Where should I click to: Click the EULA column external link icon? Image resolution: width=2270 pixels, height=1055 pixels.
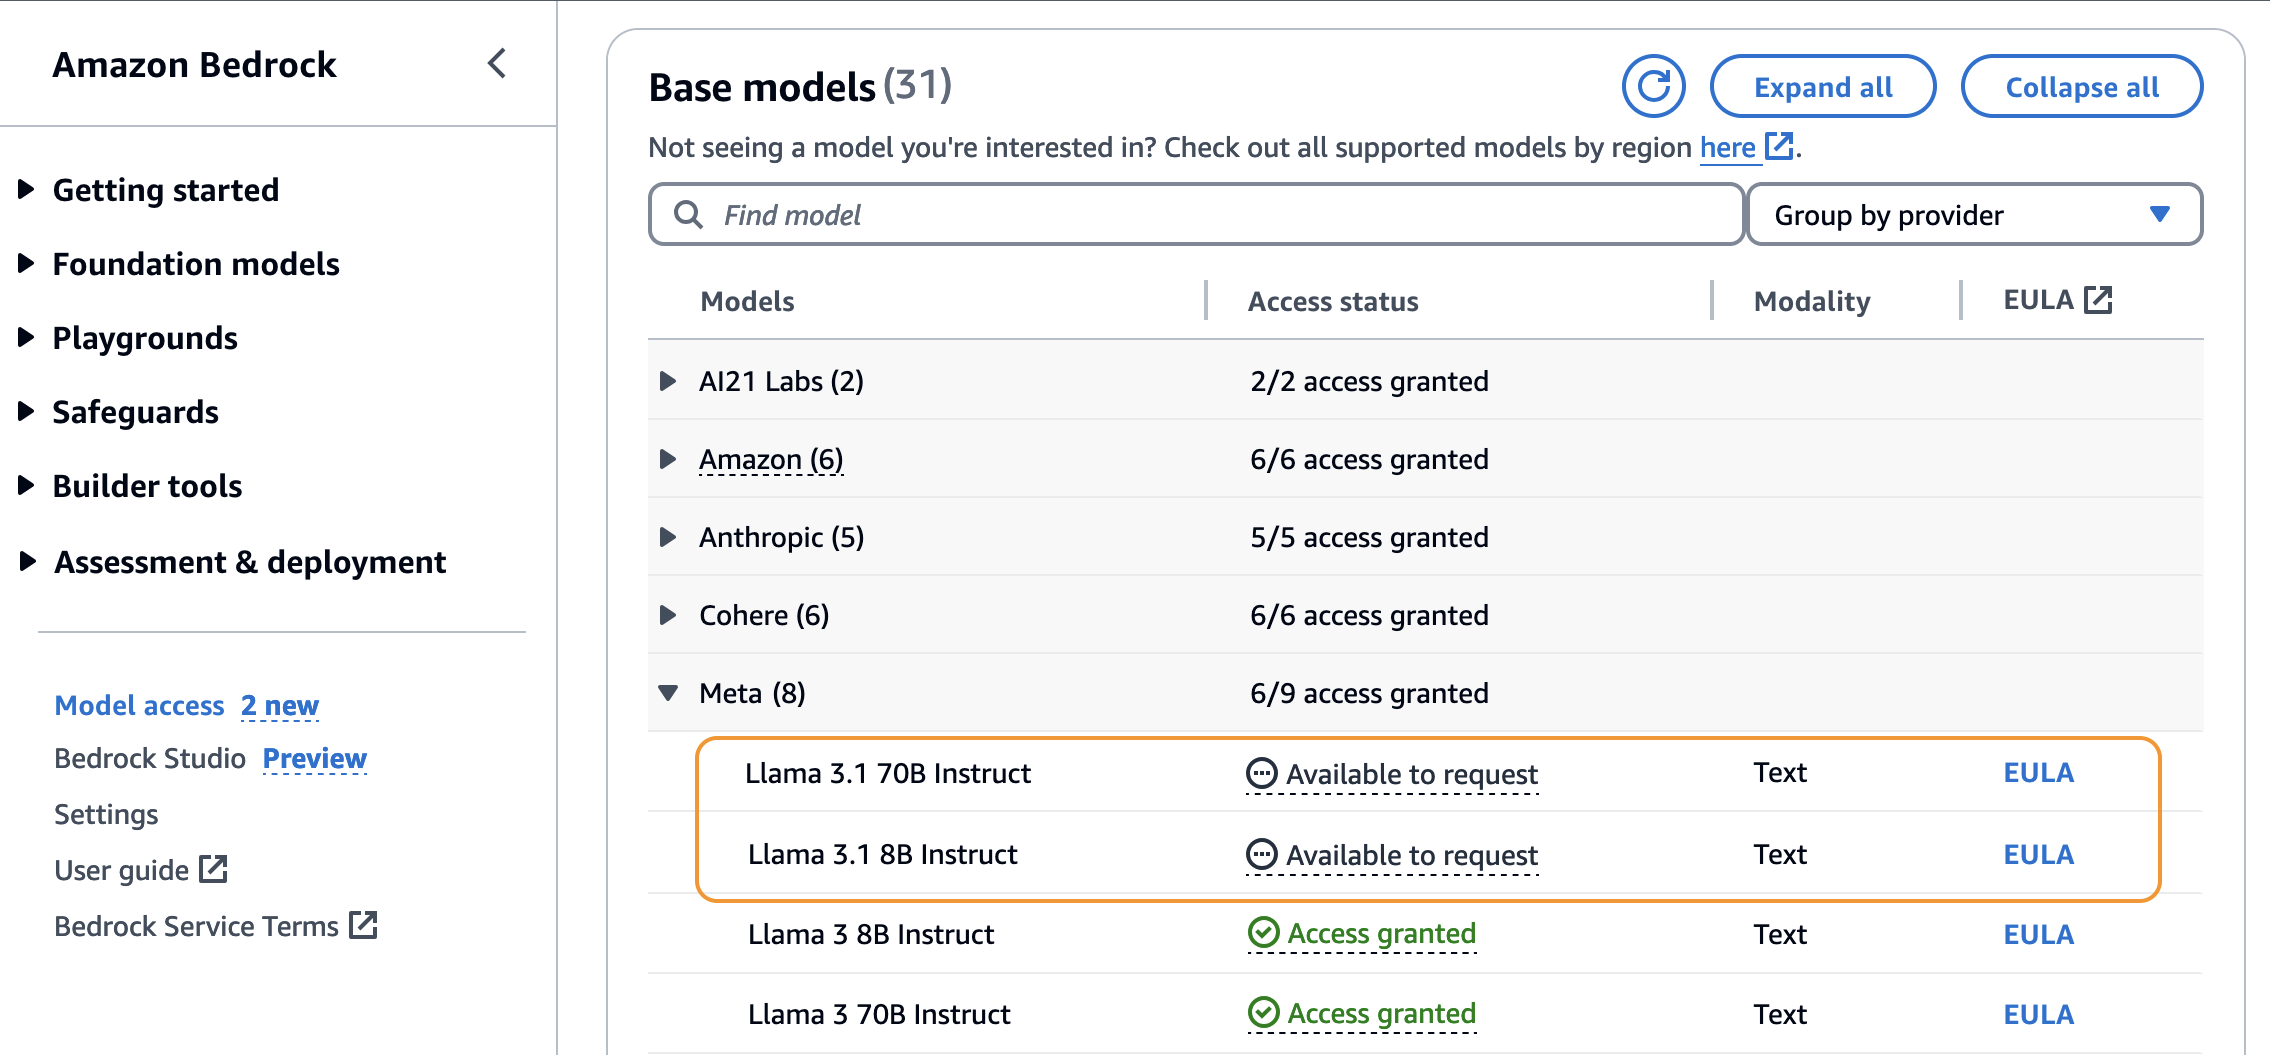(2098, 300)
